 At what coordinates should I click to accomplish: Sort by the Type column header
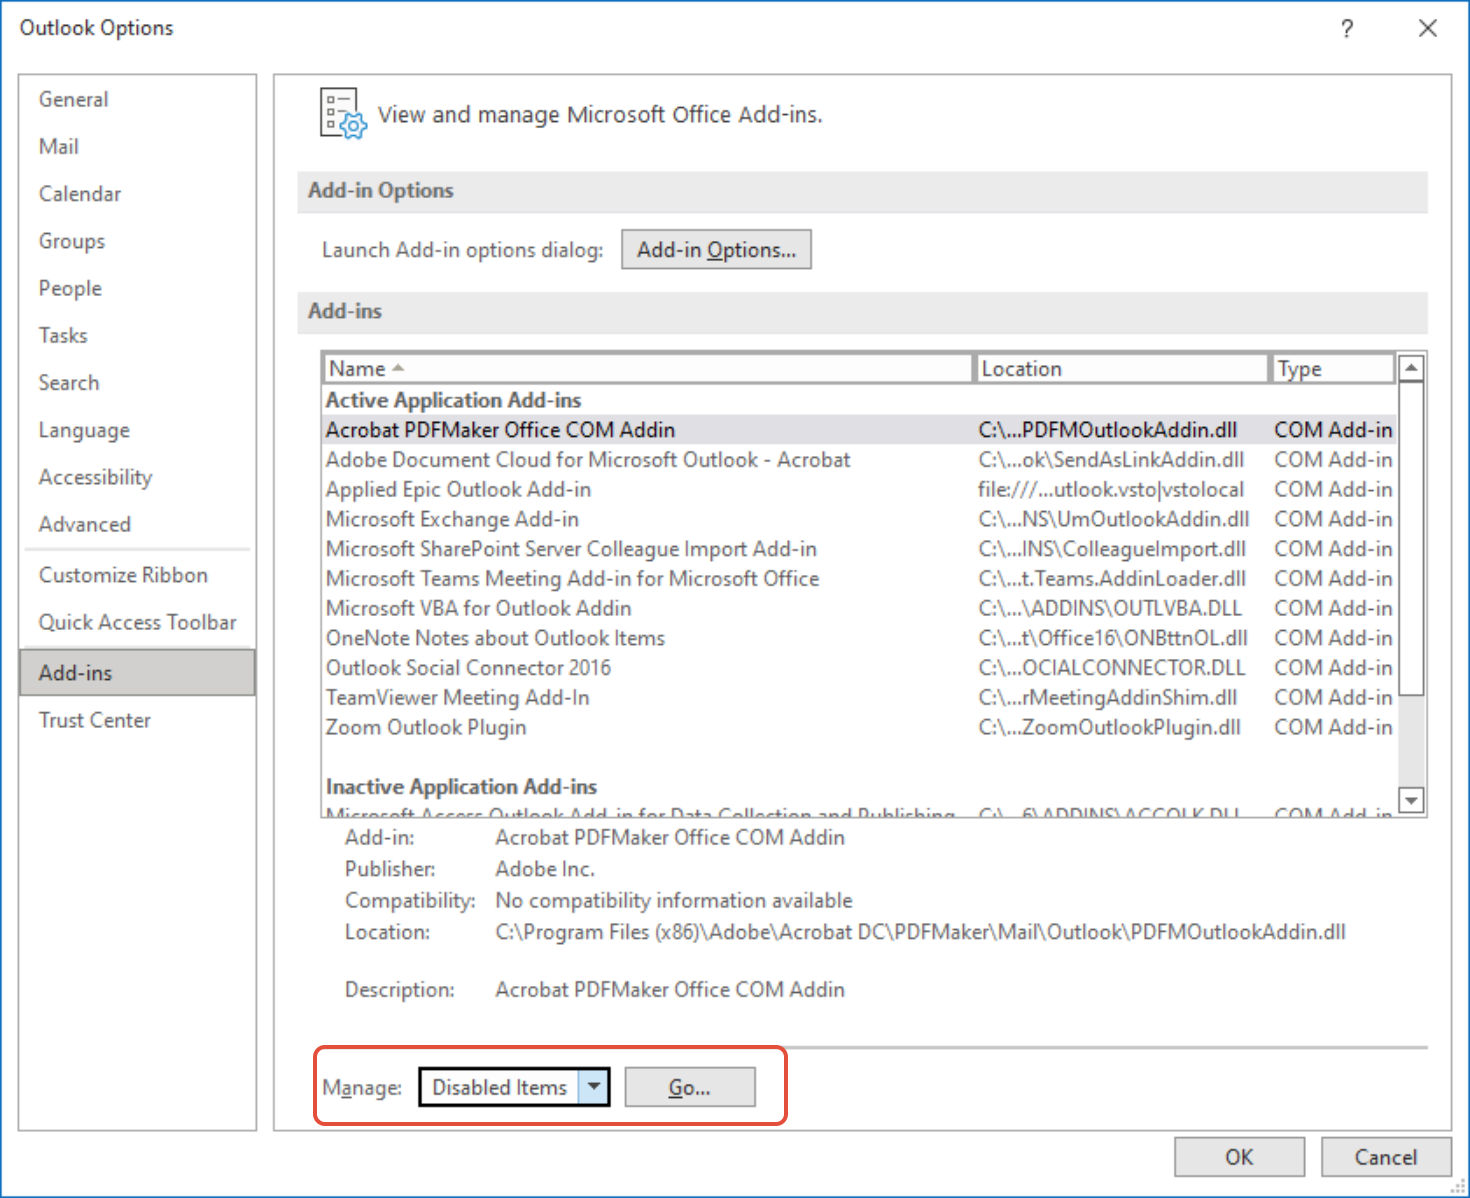(1333, 369)
